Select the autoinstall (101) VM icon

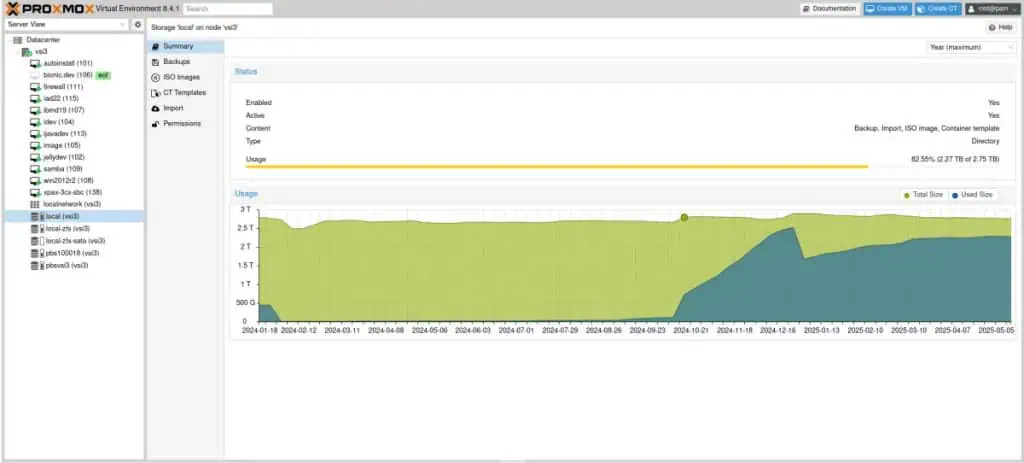tap(36, 63)
